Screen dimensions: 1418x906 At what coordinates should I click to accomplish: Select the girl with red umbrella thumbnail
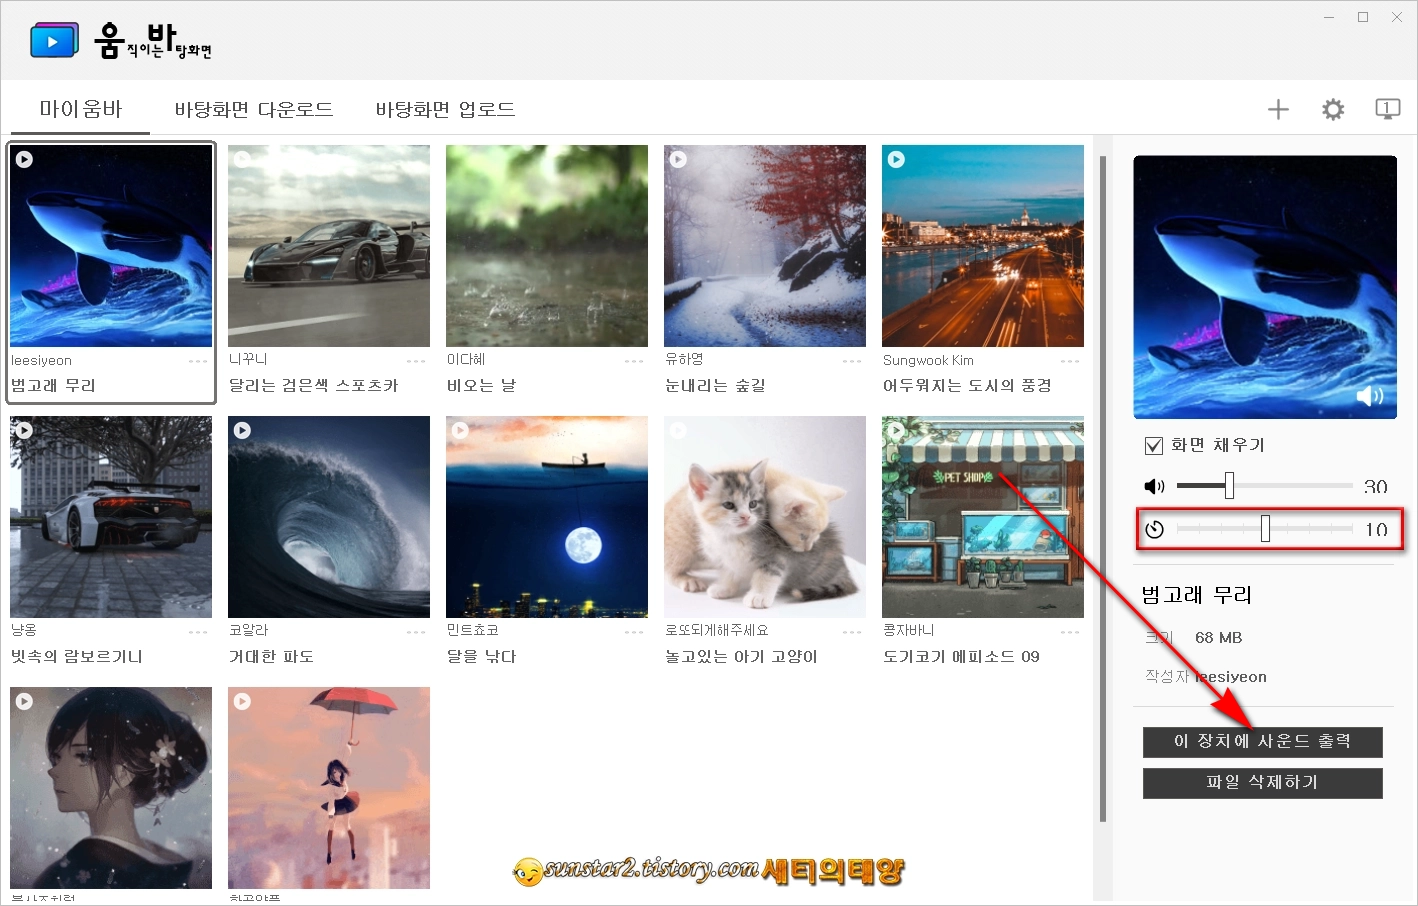tap(329, 788)
